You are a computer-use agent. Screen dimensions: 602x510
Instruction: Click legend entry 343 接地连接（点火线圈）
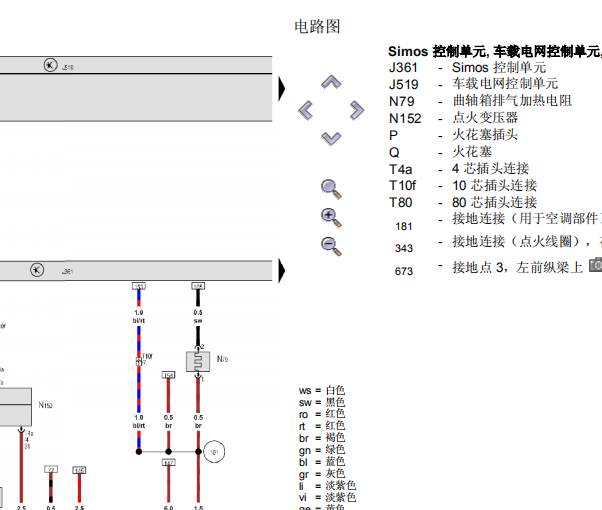pos(498,244)
